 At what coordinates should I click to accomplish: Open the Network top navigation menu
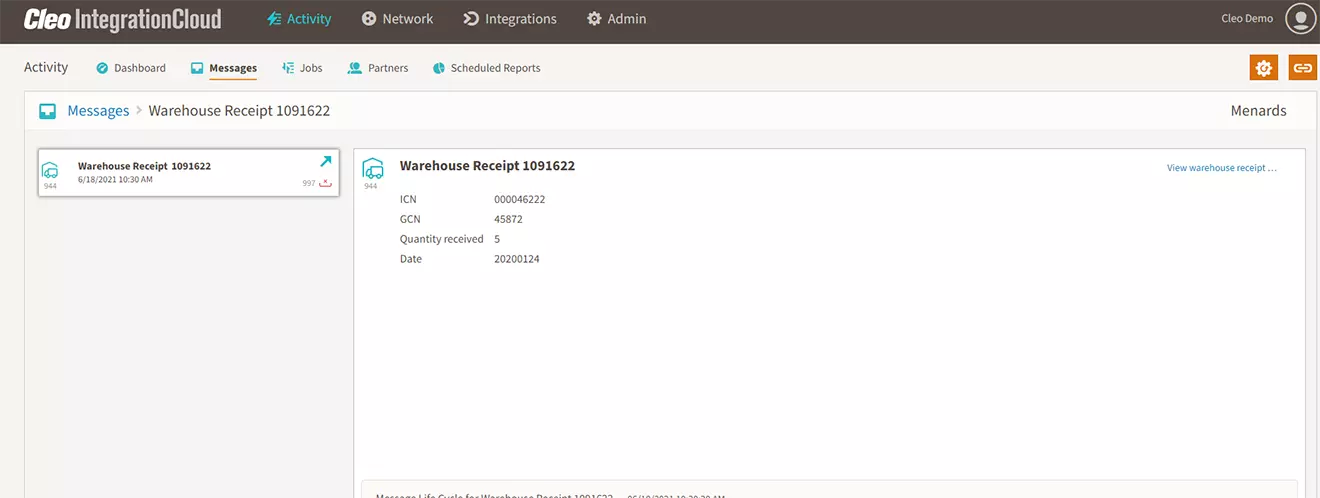[397, 19]
